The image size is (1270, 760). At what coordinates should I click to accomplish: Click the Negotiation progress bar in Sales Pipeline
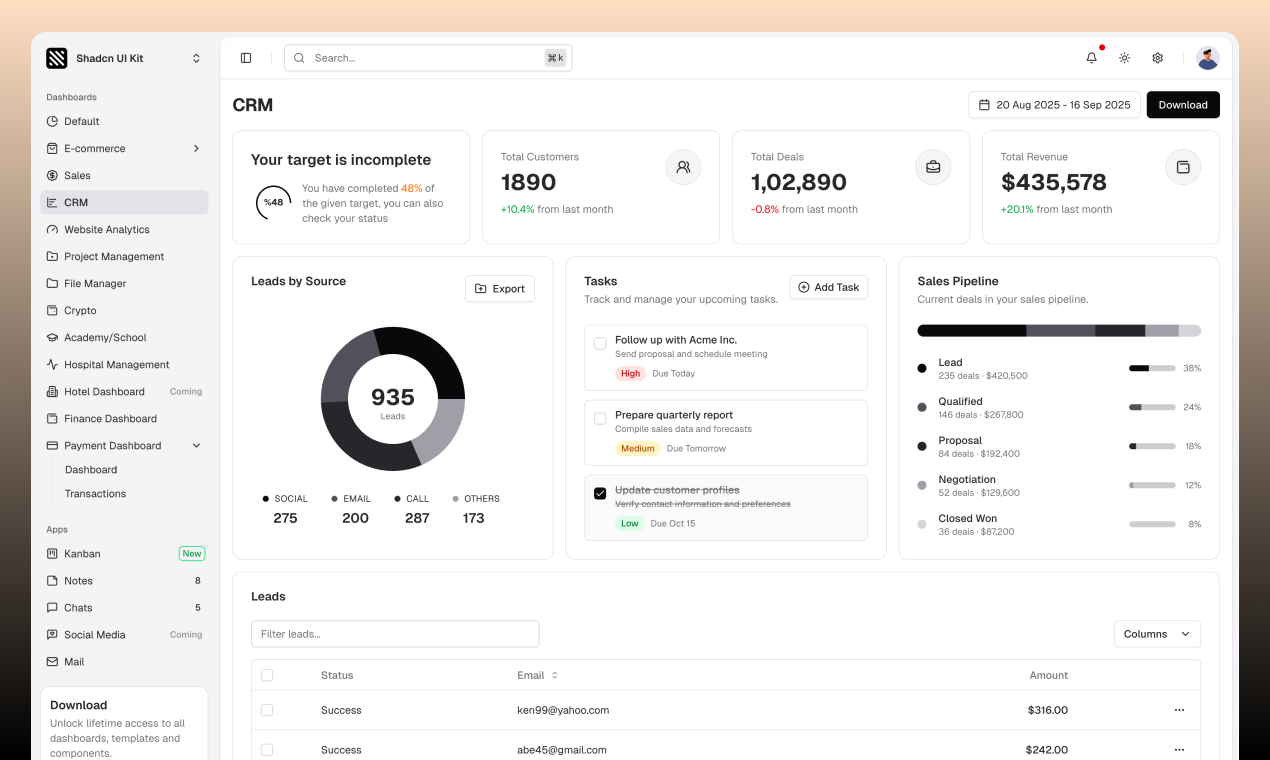click(1152, 485)
